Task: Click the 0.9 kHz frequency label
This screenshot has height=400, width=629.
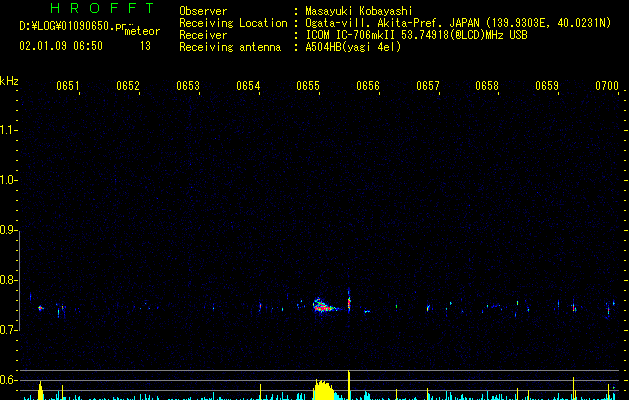Action: click(x=8, y=230)
